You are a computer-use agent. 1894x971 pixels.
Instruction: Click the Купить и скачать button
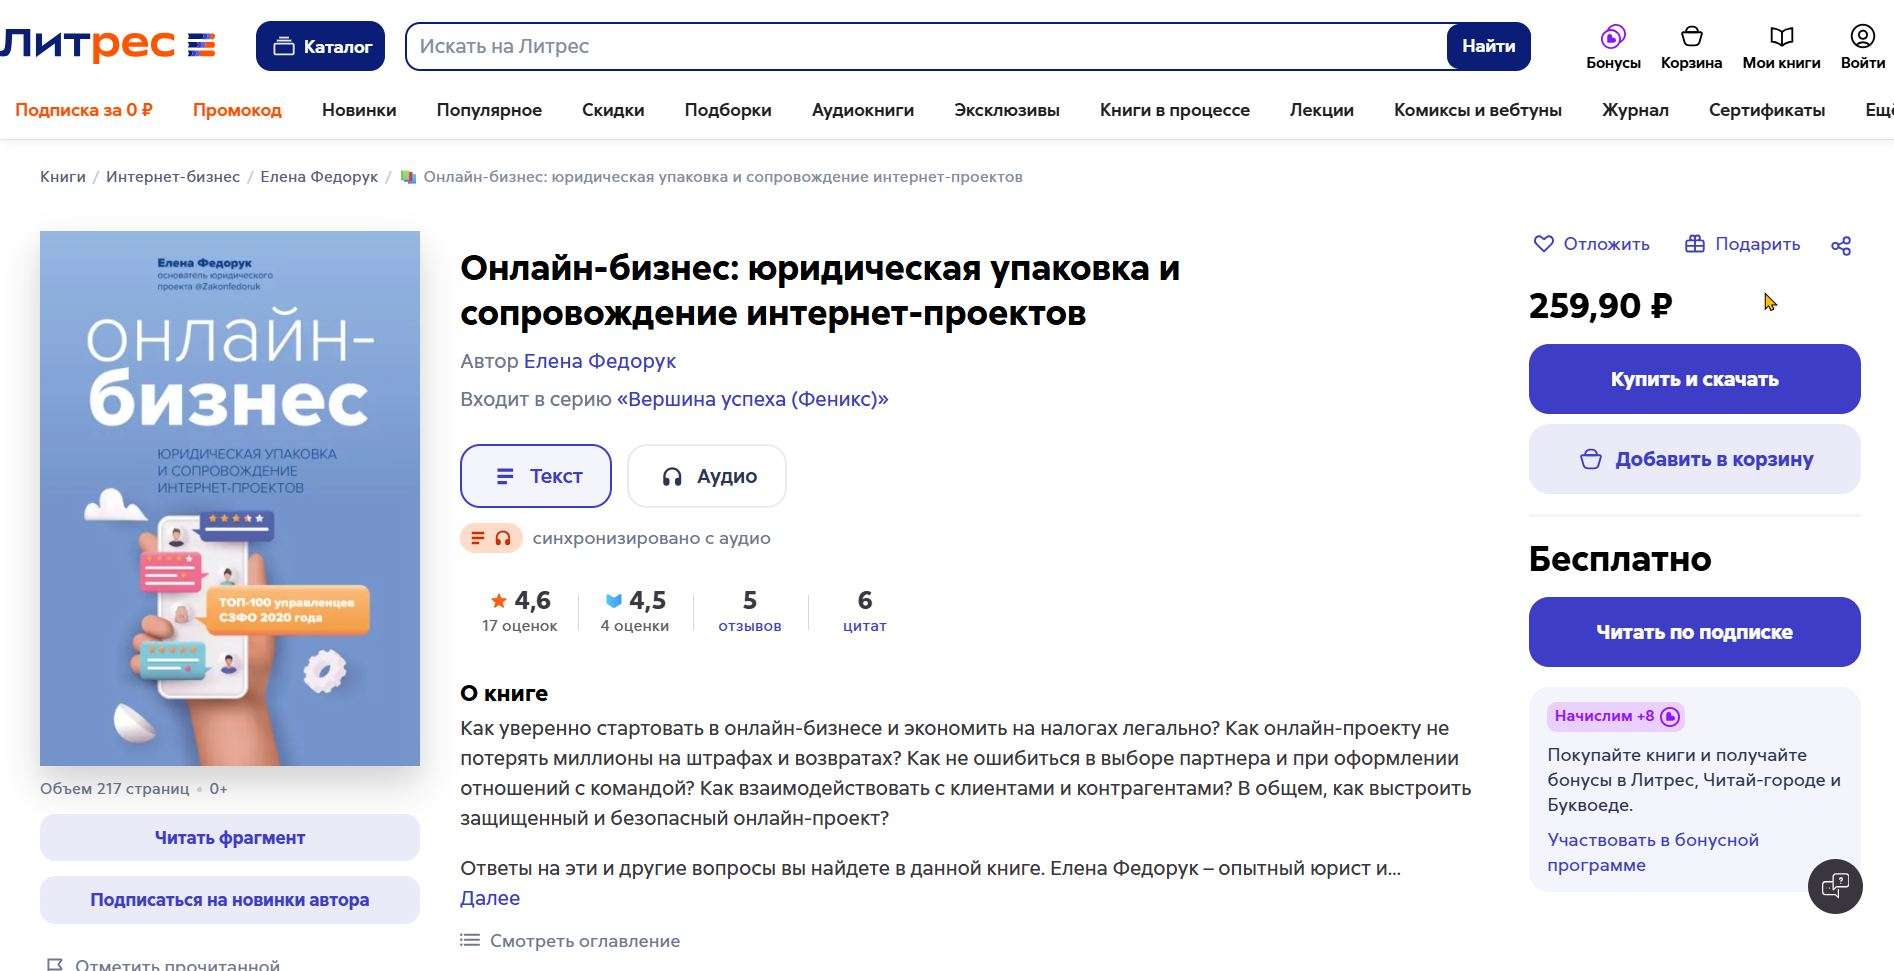pos(1694,379)
